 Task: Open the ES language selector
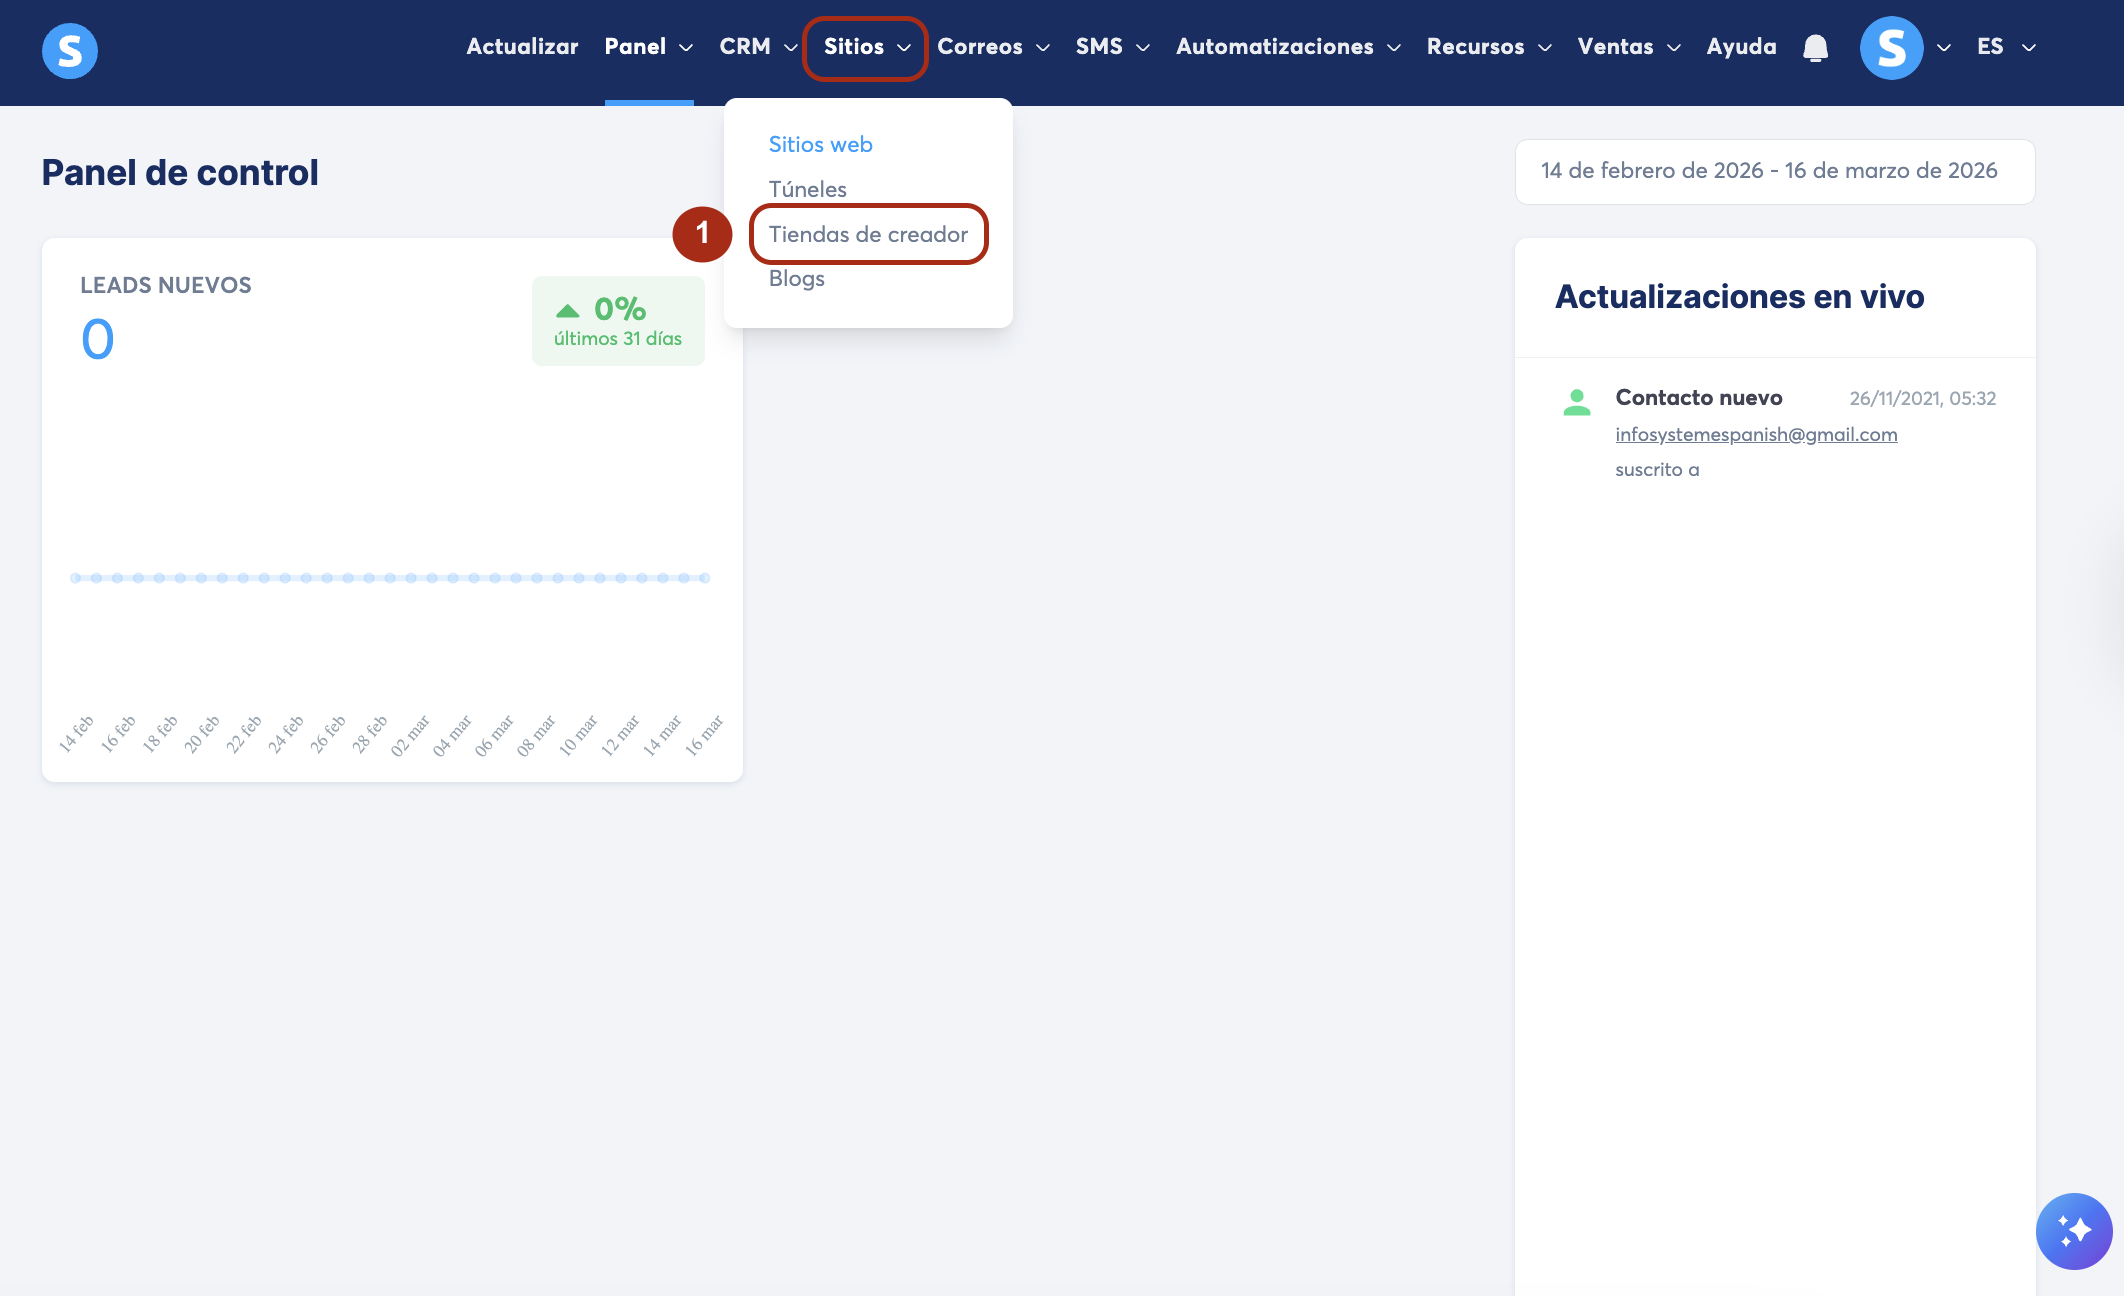(x=2005, y=47)
